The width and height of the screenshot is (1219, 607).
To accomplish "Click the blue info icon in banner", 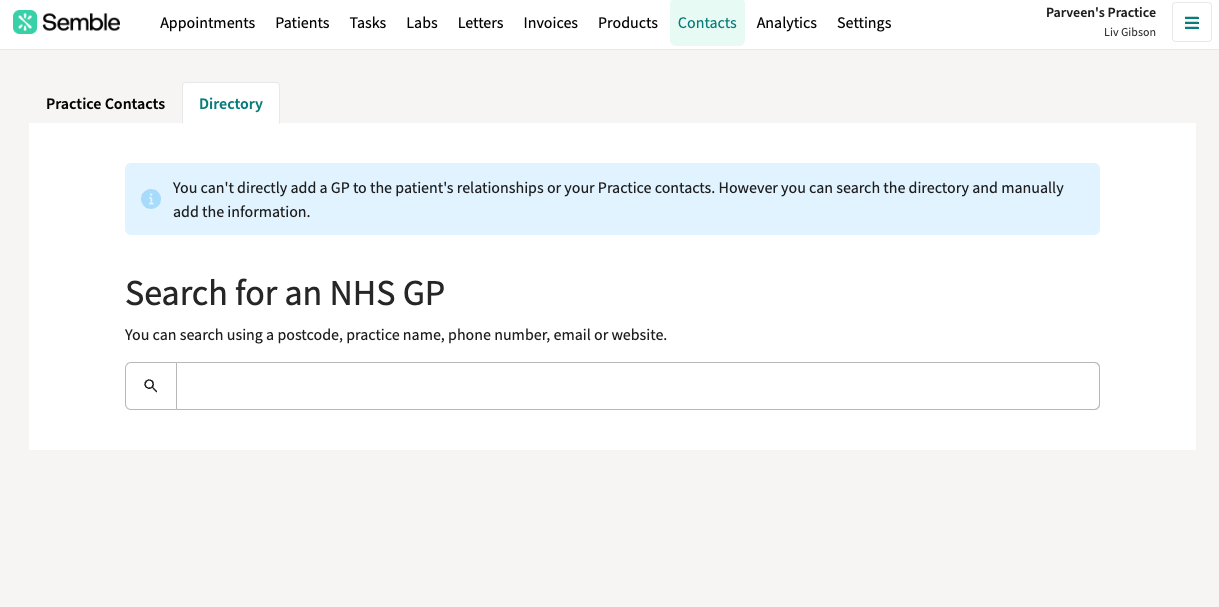I will (x=151, y=199).
